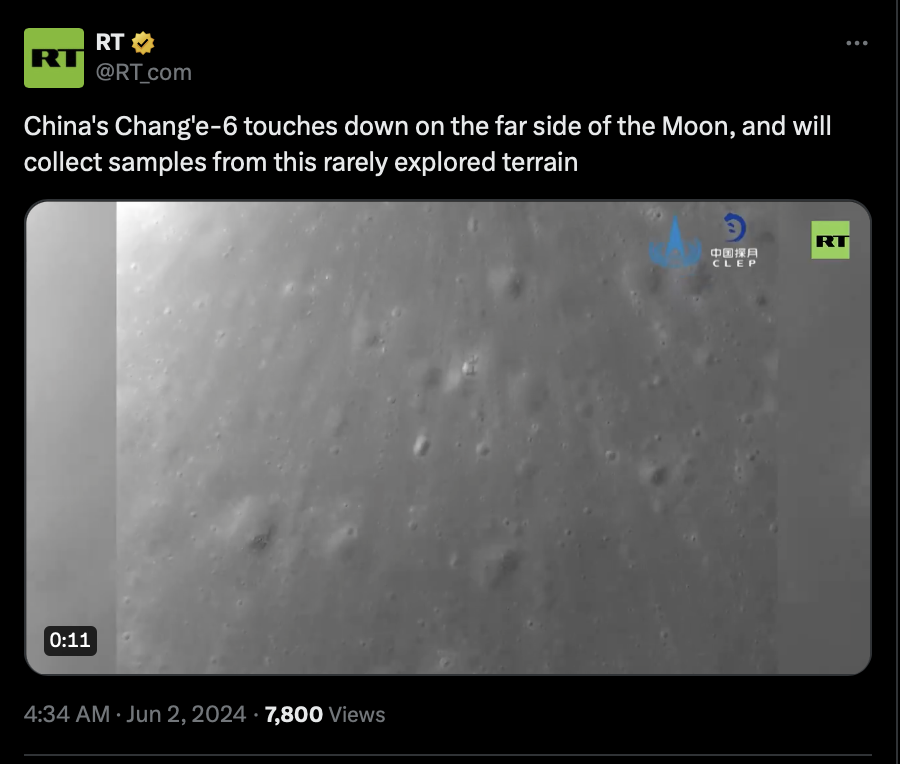Click the tweet's second line about collecting samples
This screenshot has width=900, height=764.
click(x=300, y=161)
